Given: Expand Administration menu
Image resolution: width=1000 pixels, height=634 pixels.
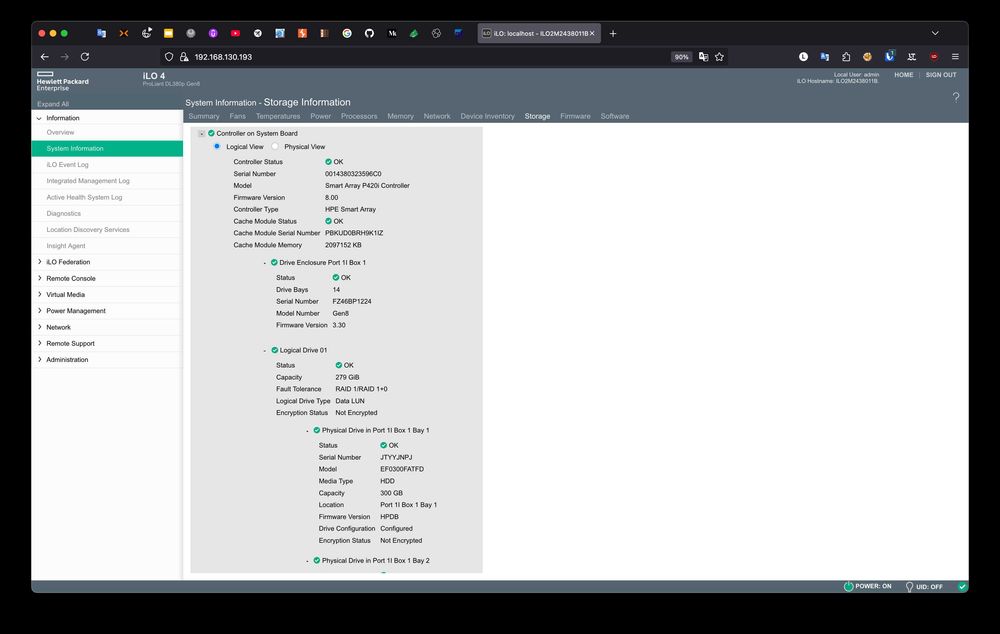Looking at the screenshot, I should click(x=40, y=359).
